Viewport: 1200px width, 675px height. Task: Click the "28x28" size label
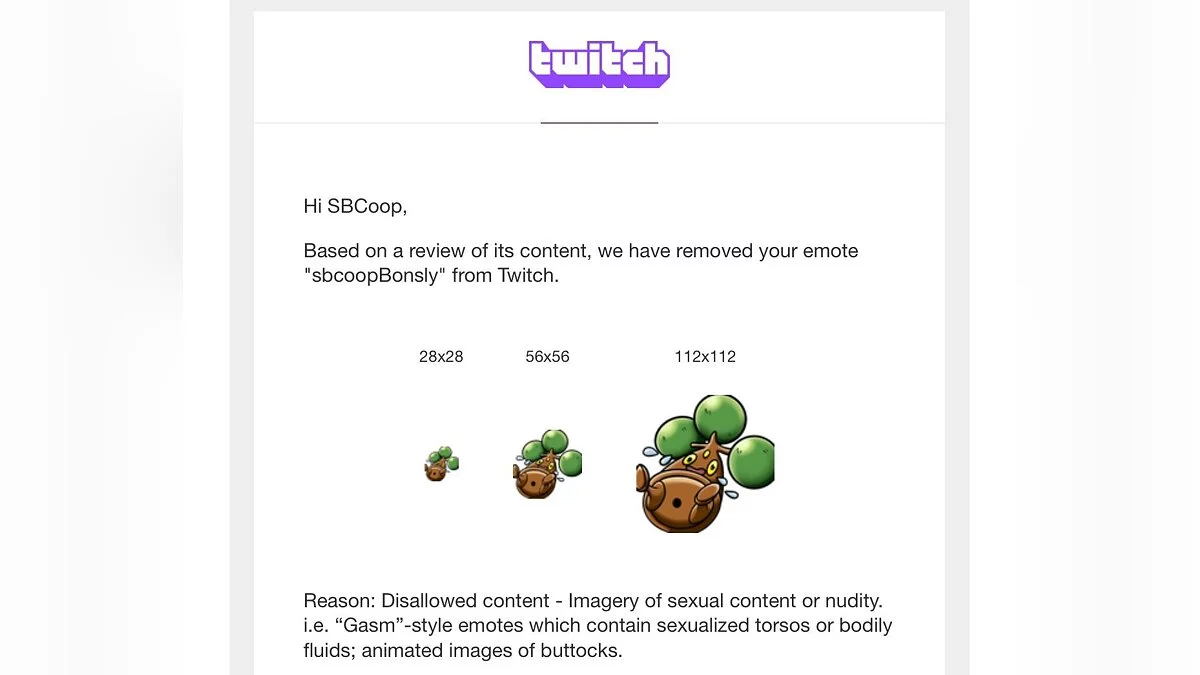[441, 356]
